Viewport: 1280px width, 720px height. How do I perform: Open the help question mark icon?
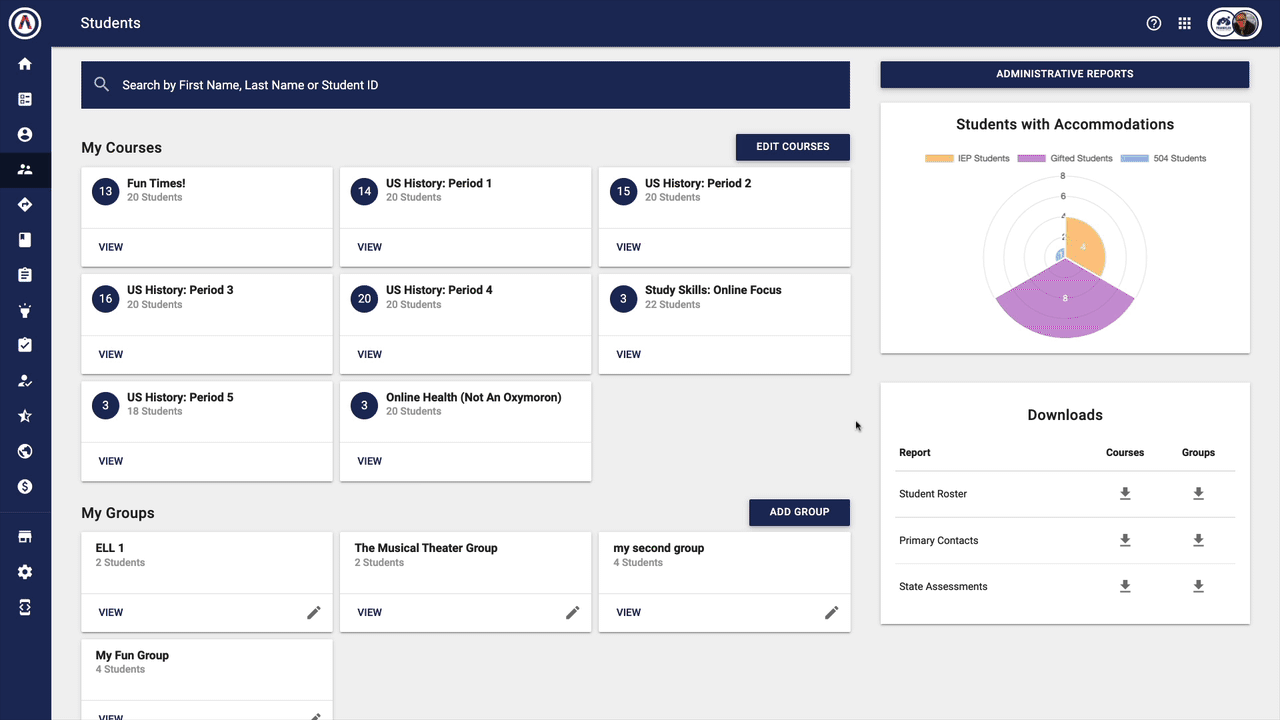1154,23
